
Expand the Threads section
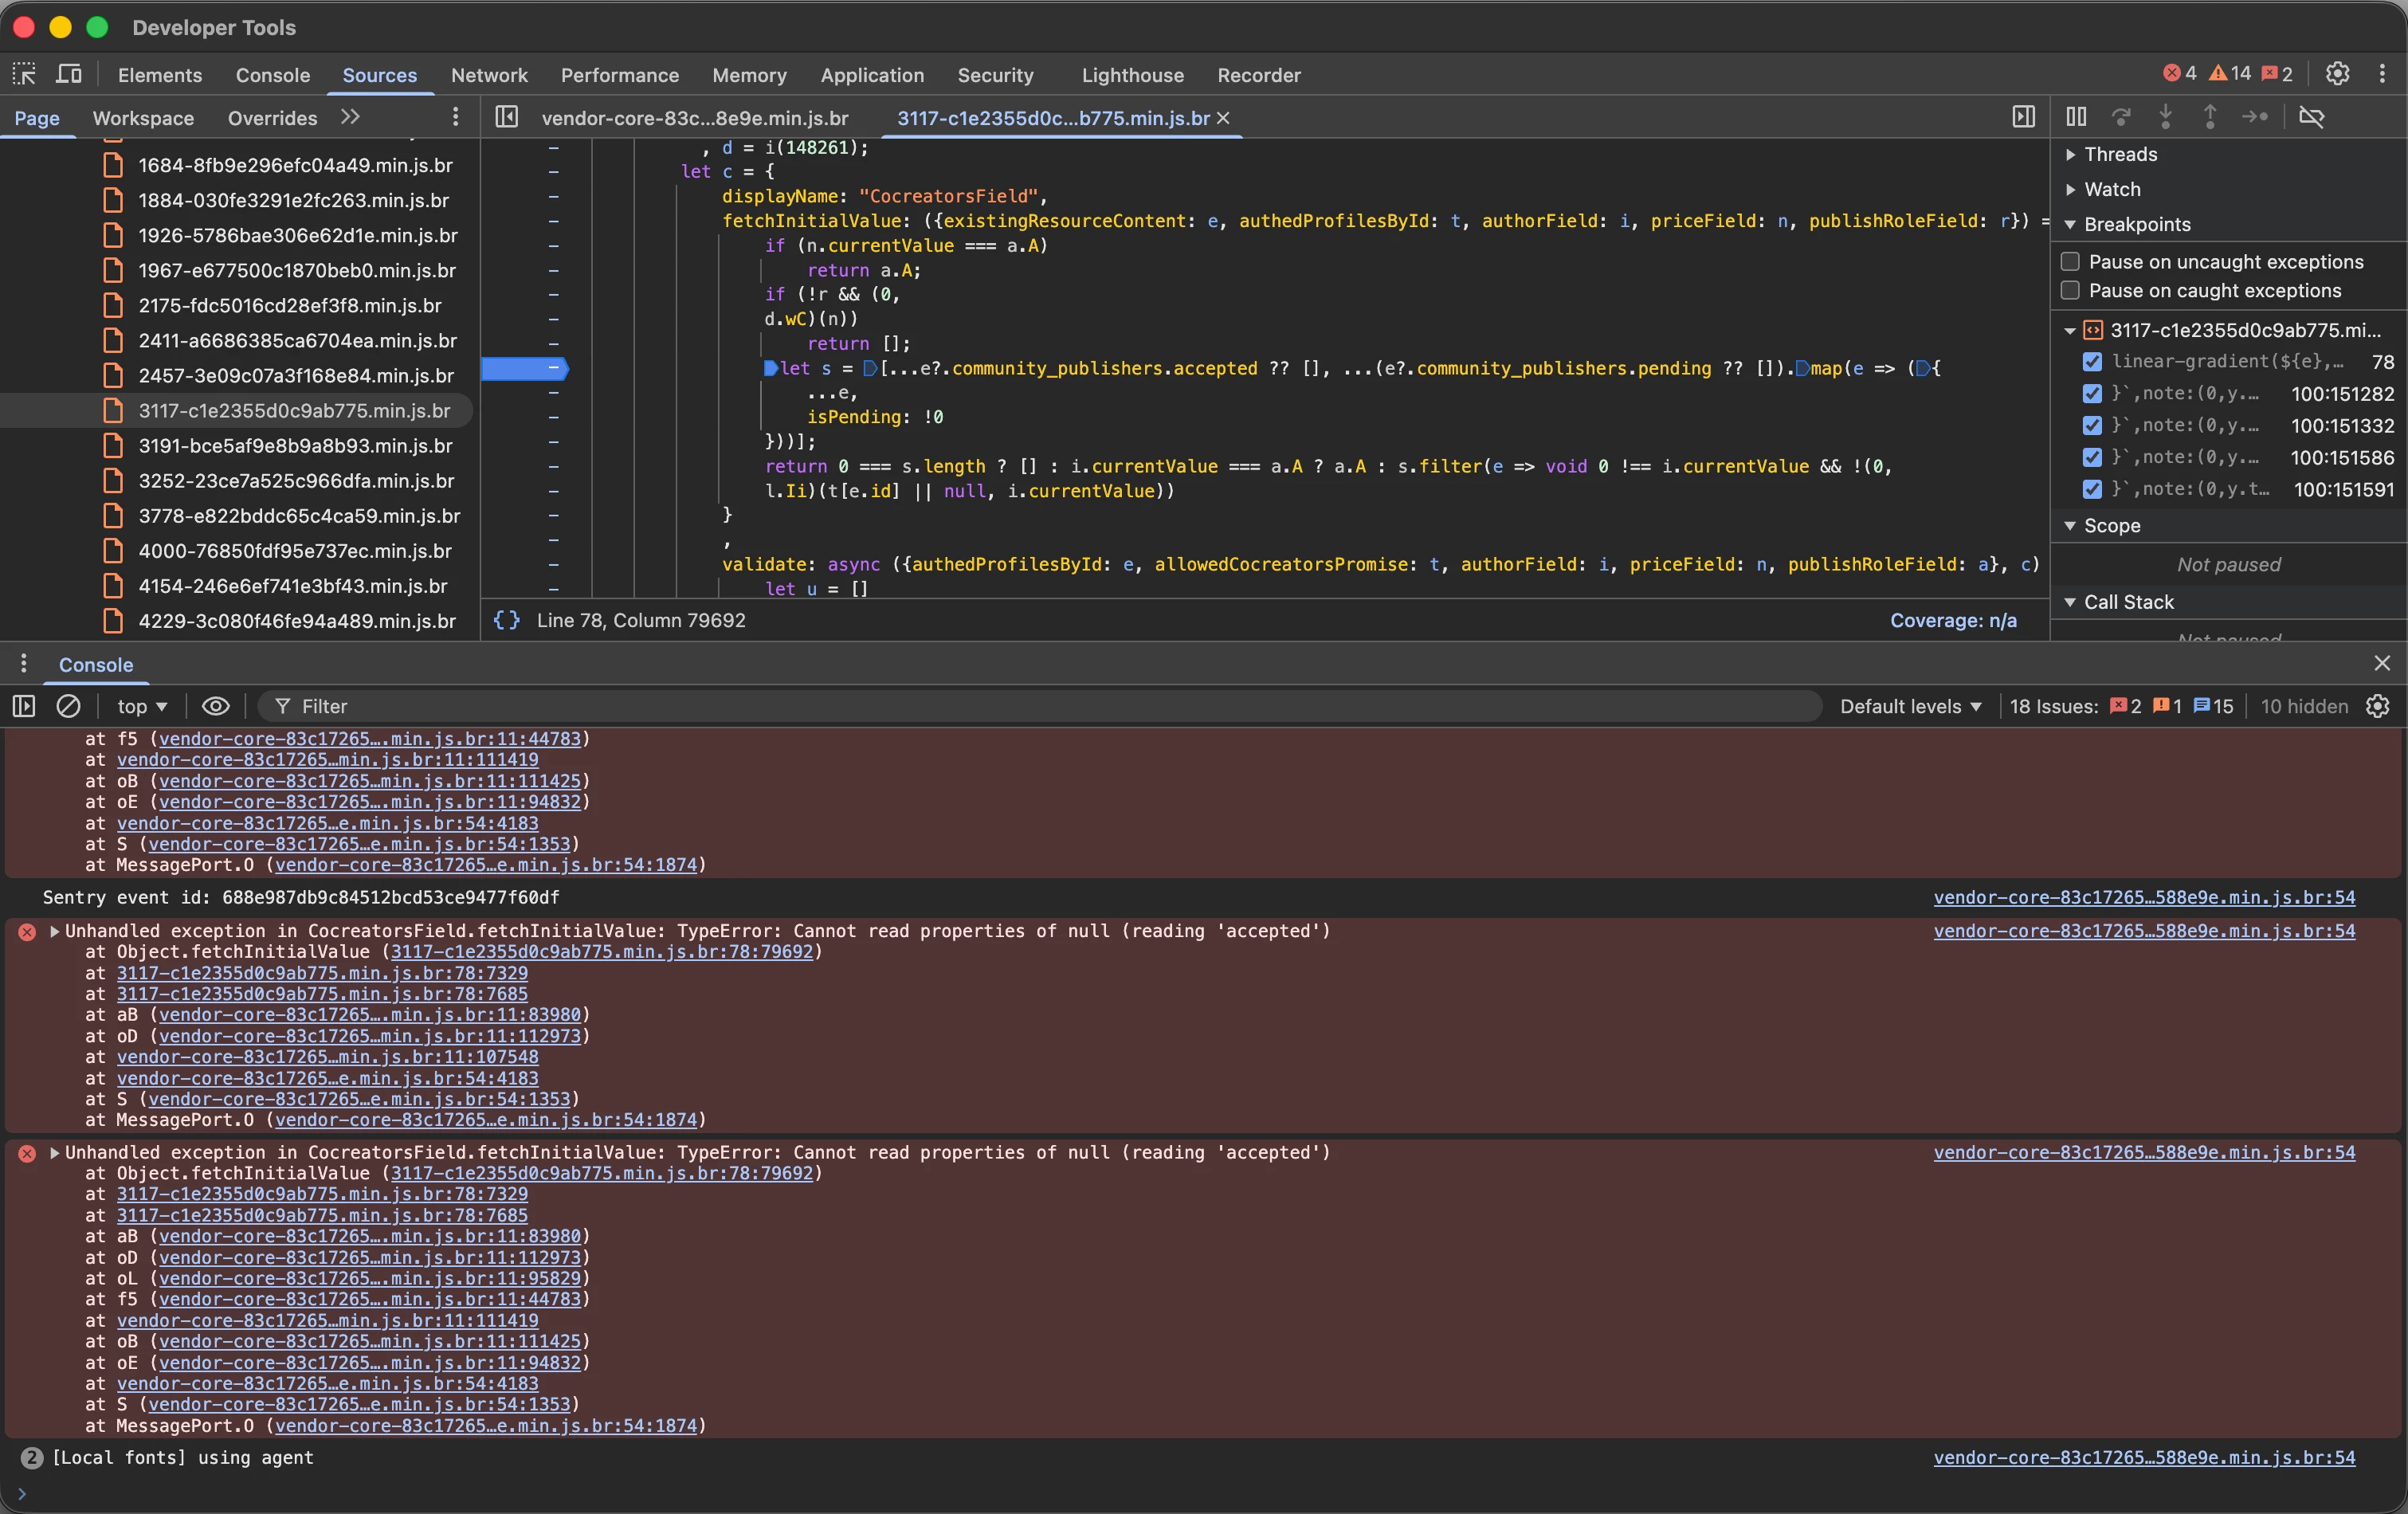pyautogui.click(x=2120, y=154)
